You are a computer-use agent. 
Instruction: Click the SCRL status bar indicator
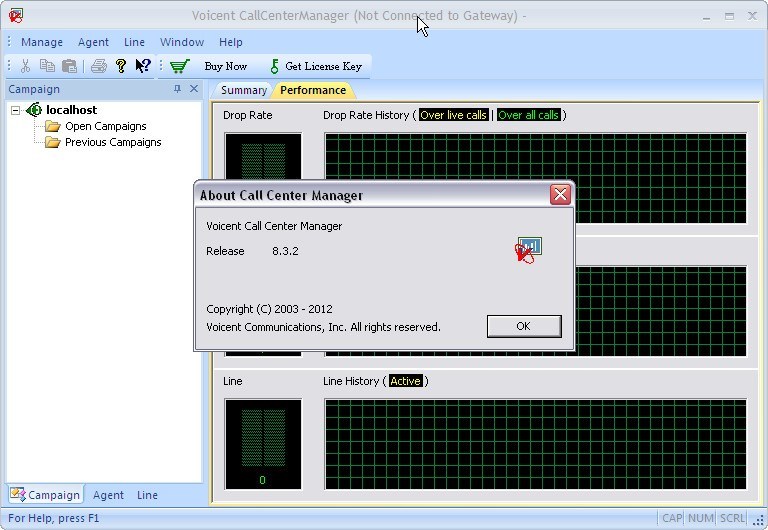click(732, 518)
